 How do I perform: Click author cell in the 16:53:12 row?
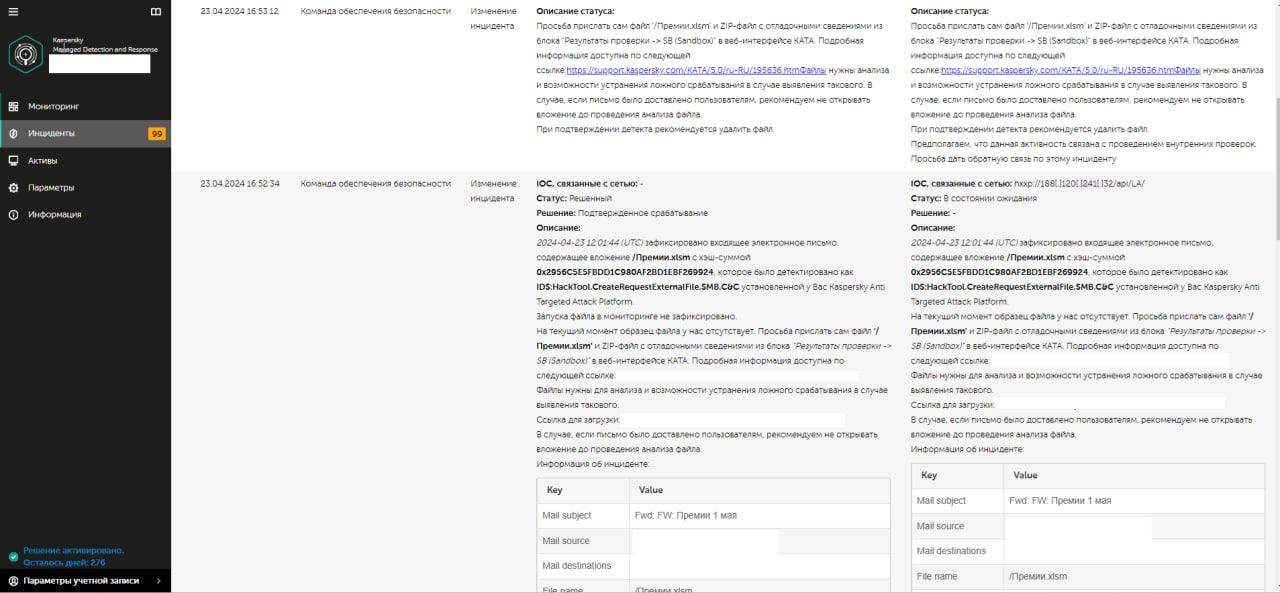(x=376, y=11)
